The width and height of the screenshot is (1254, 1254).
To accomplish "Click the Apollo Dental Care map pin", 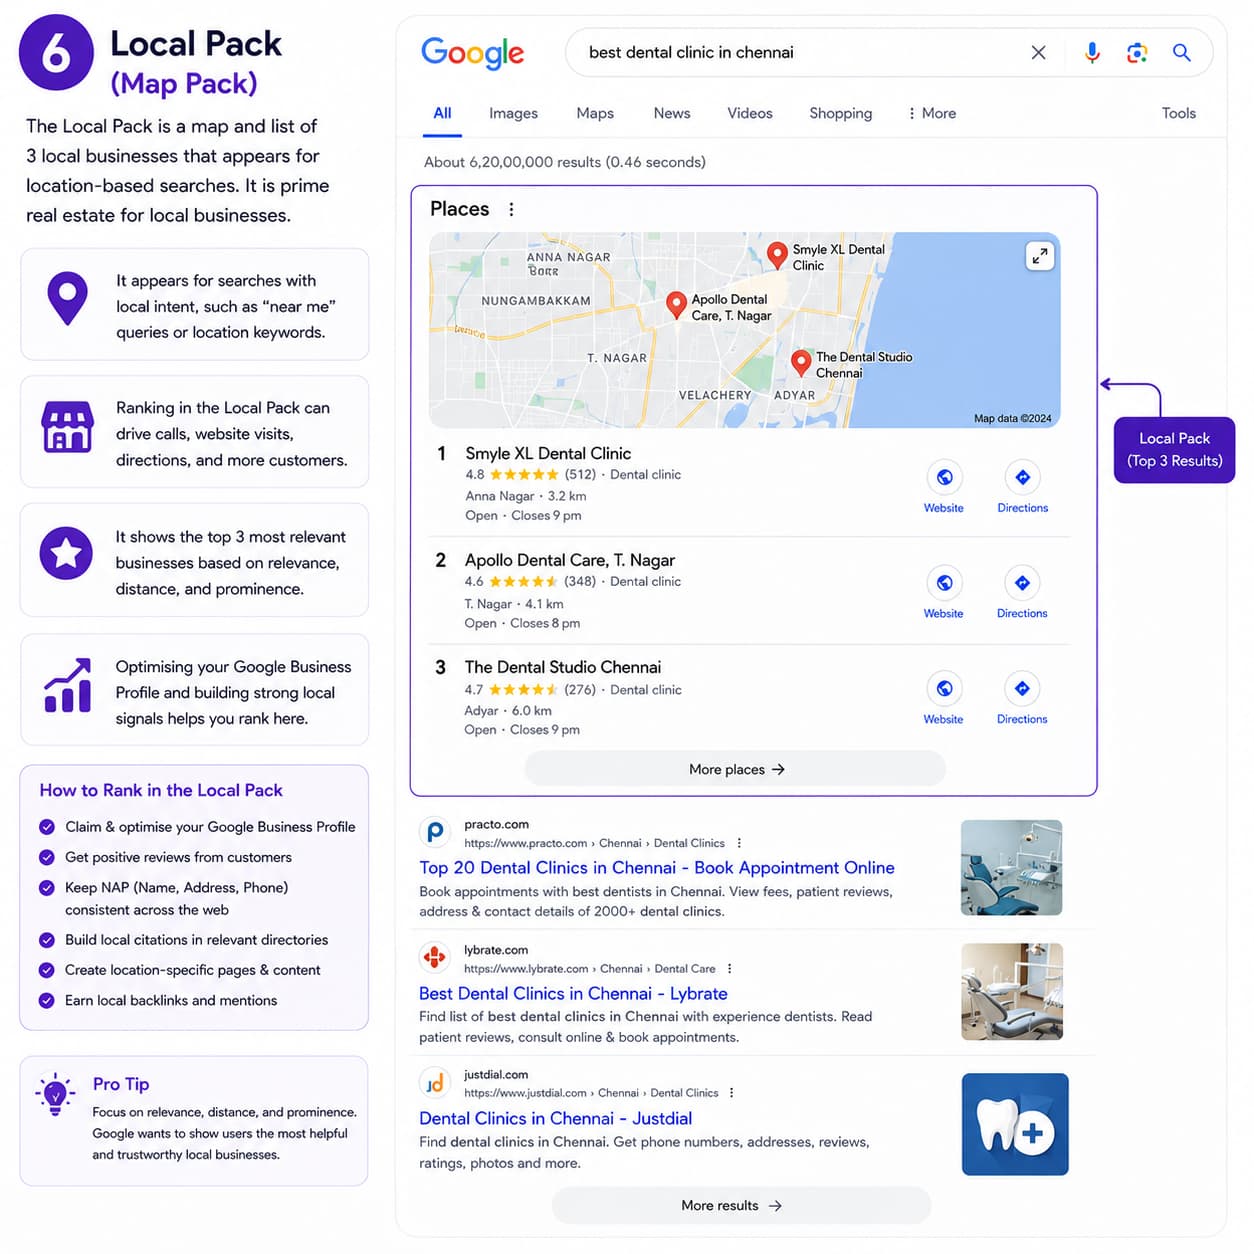I will click(676, 304).
